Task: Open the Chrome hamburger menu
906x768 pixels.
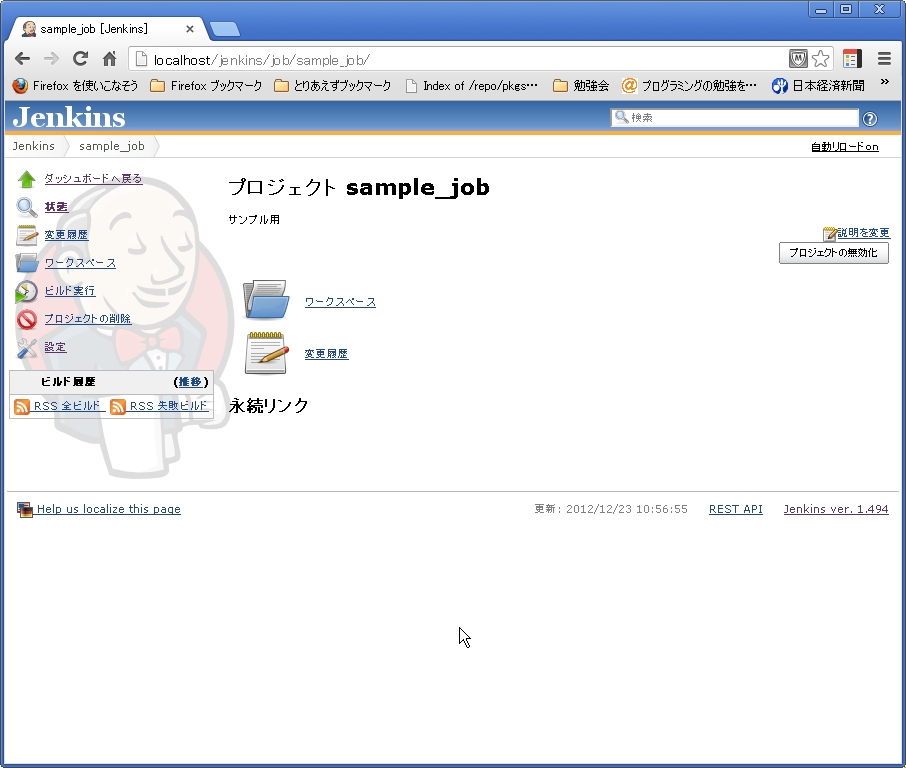Action: [x=884, y=58]
